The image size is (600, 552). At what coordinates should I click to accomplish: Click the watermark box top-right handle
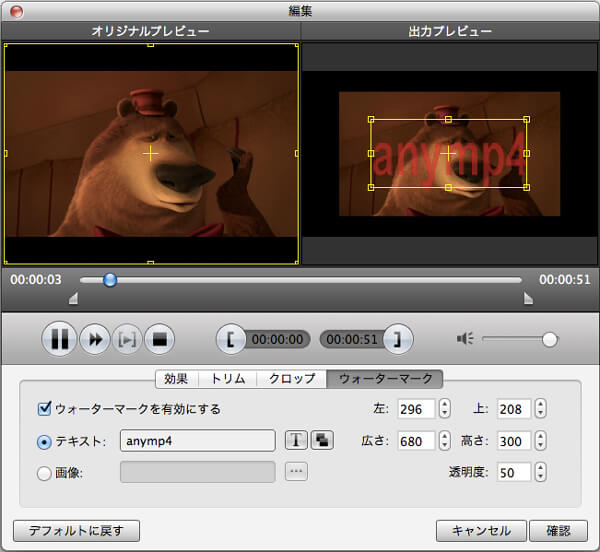(x=527, y=120)
